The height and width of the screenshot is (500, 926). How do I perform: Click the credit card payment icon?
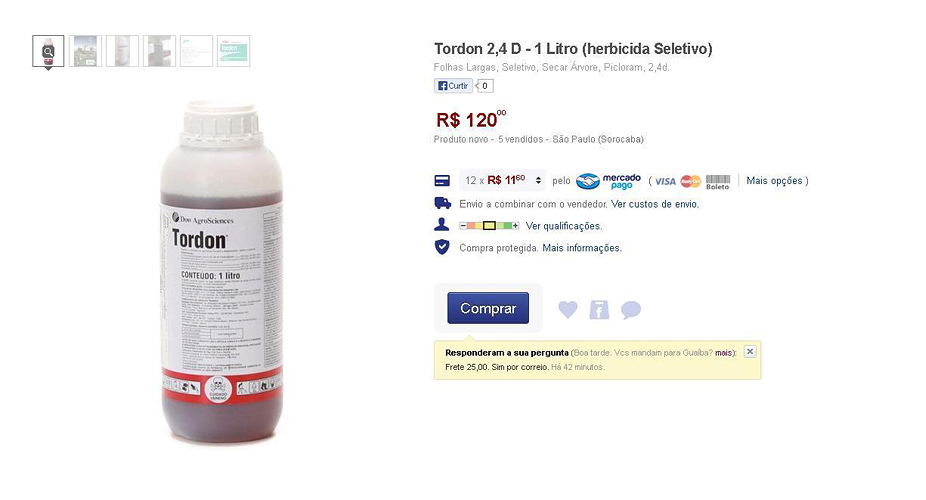(x=442, y=181)
